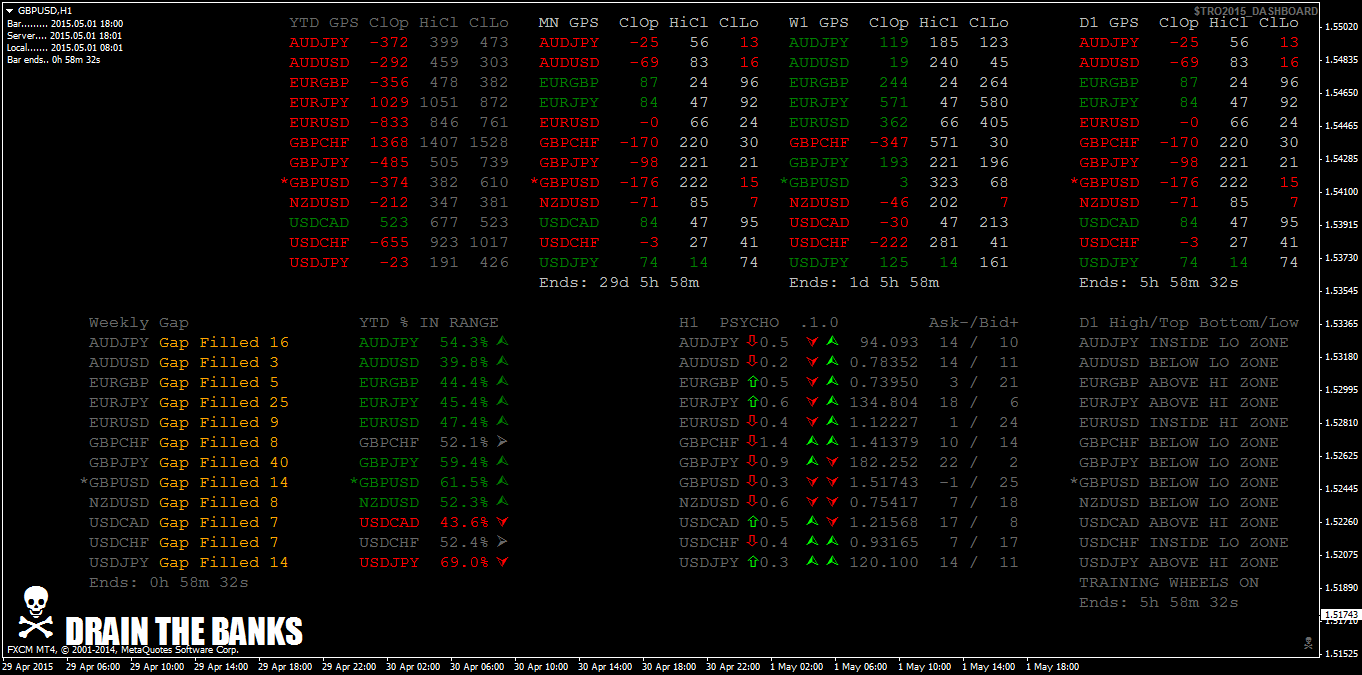Click 'TRAINING WHEELS ON' status text
This screenshot has height=675, width=1362.
[x=1169, y=582]
